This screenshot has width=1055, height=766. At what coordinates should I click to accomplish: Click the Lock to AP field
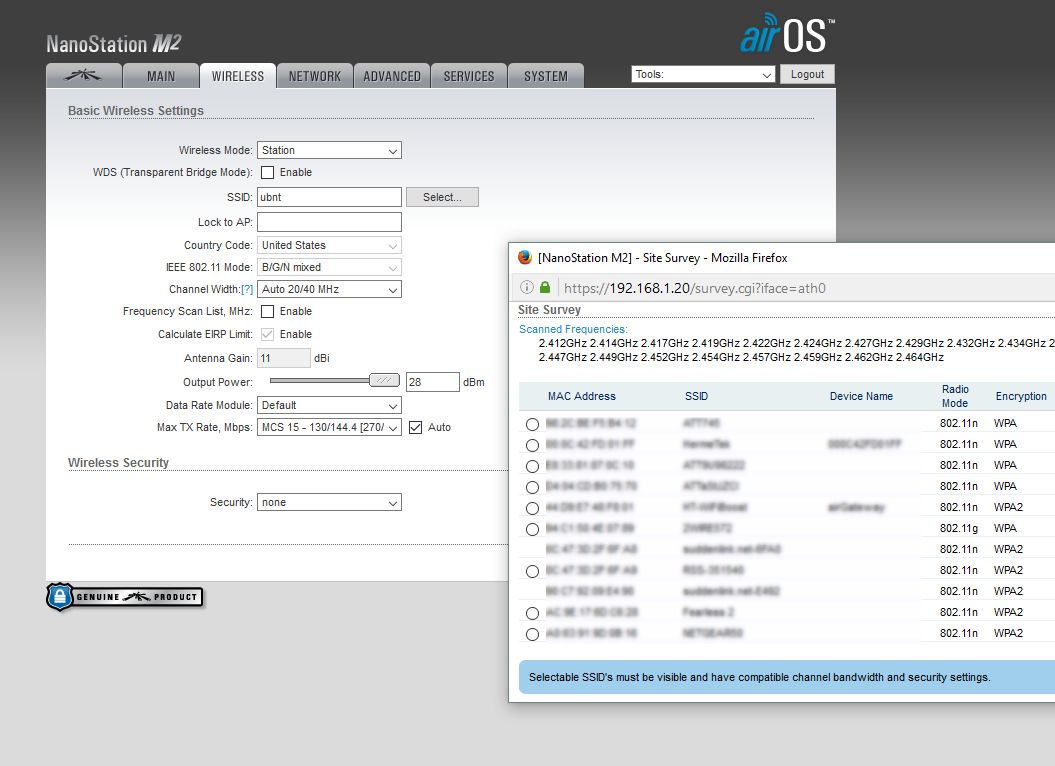click(329, 222)
